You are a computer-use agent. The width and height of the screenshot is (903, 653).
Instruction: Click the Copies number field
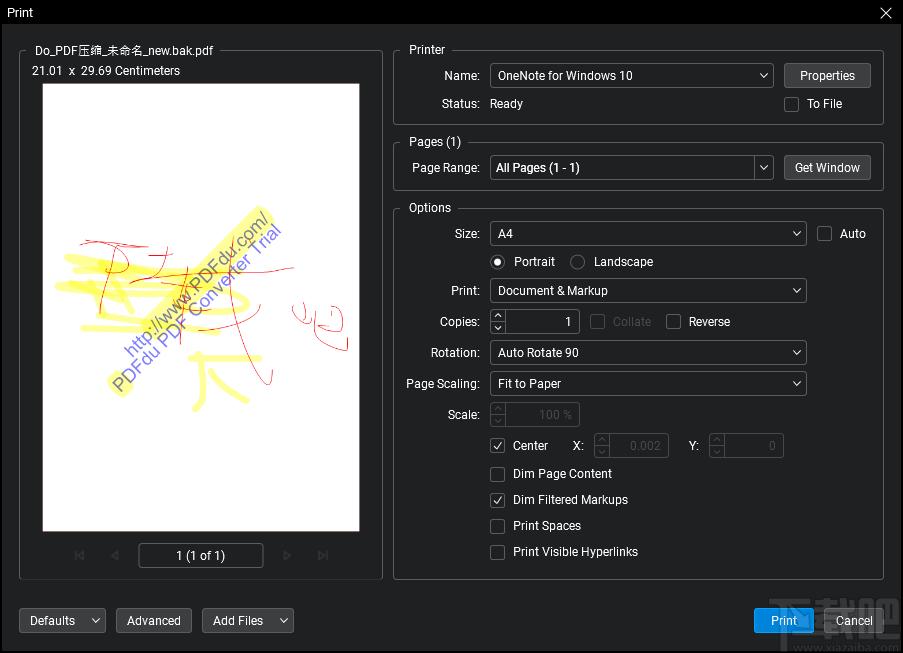542,322
